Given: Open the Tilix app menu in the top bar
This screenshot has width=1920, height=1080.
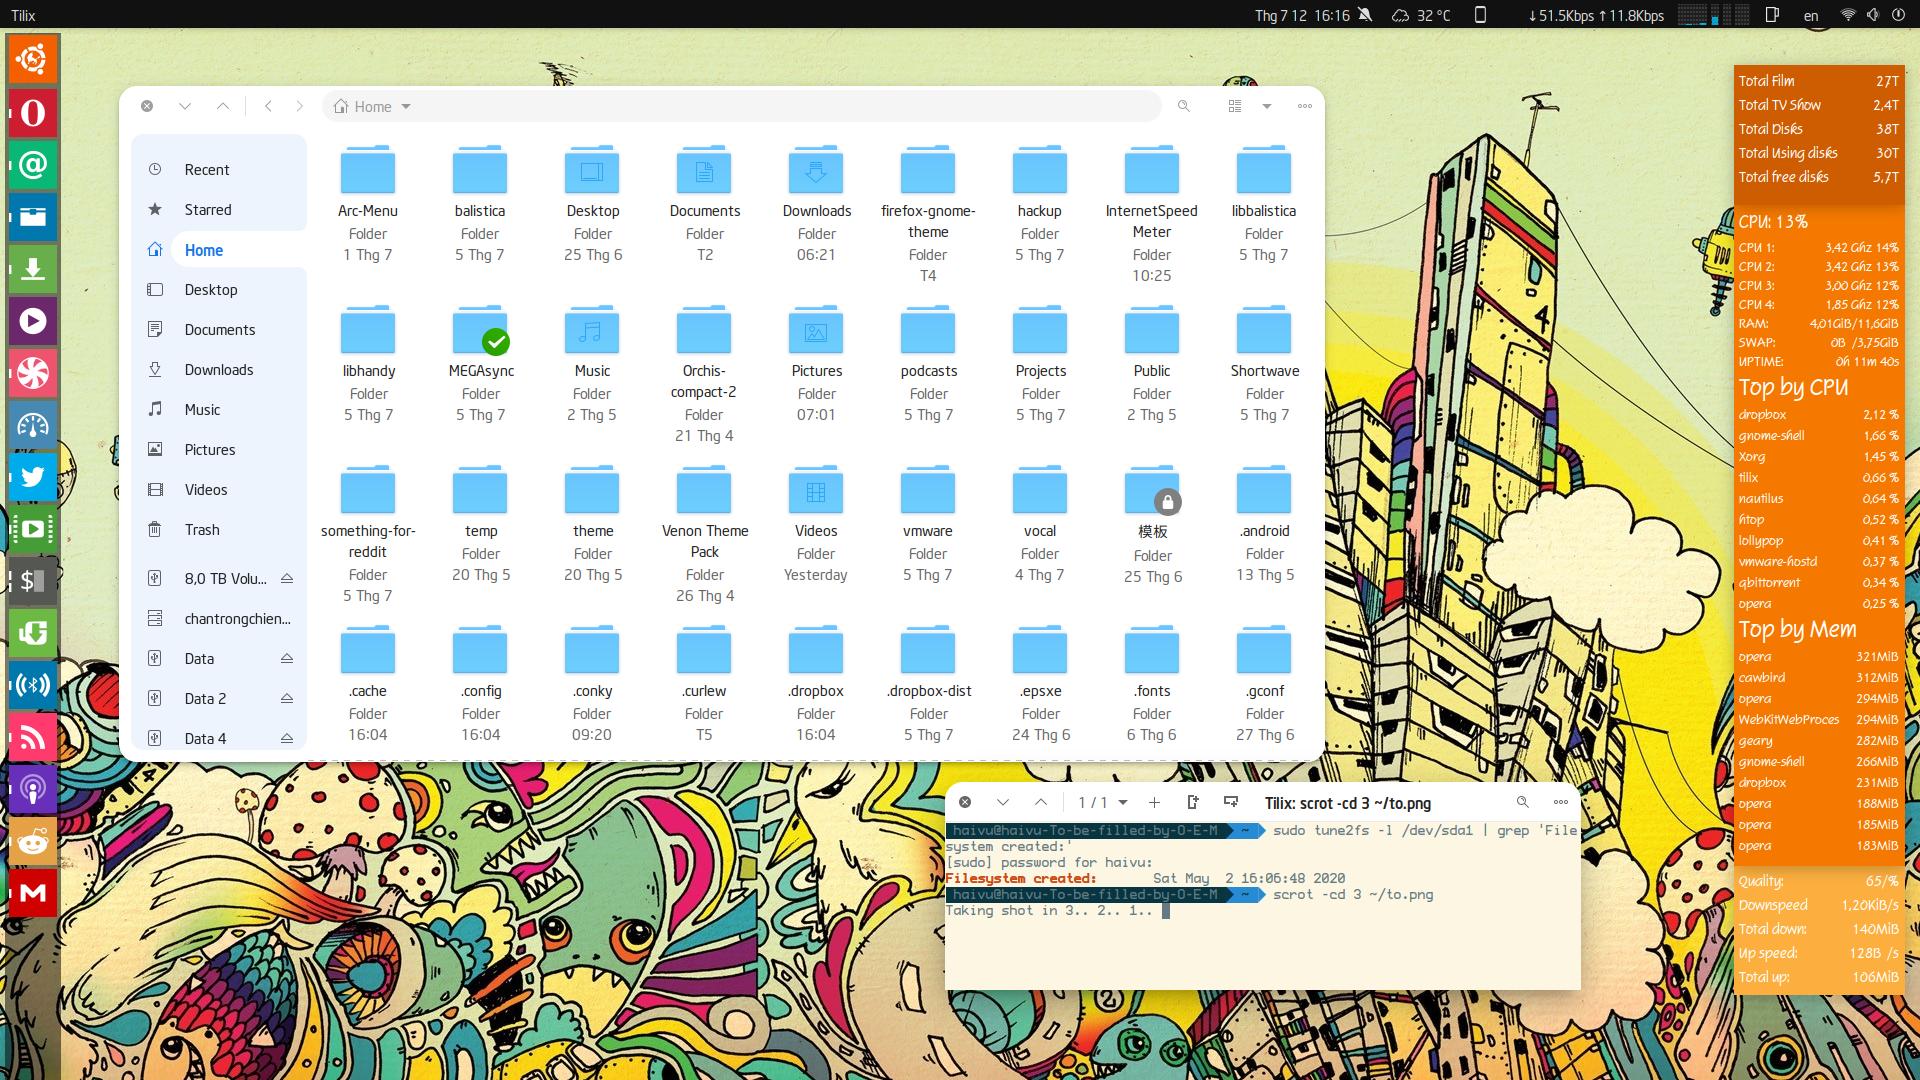Looking at the screenshot, I should [23, 15].
